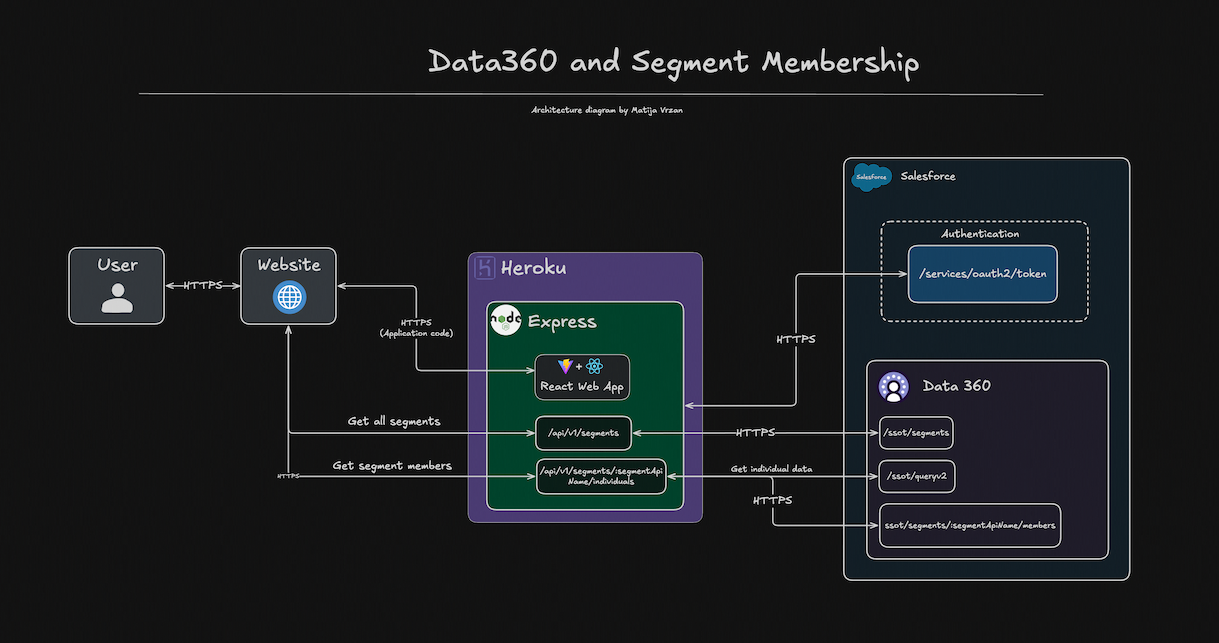Click the Data 360 round icon
The height and width of the screenshot is (643, 1219).
click(x=893, y=387)
